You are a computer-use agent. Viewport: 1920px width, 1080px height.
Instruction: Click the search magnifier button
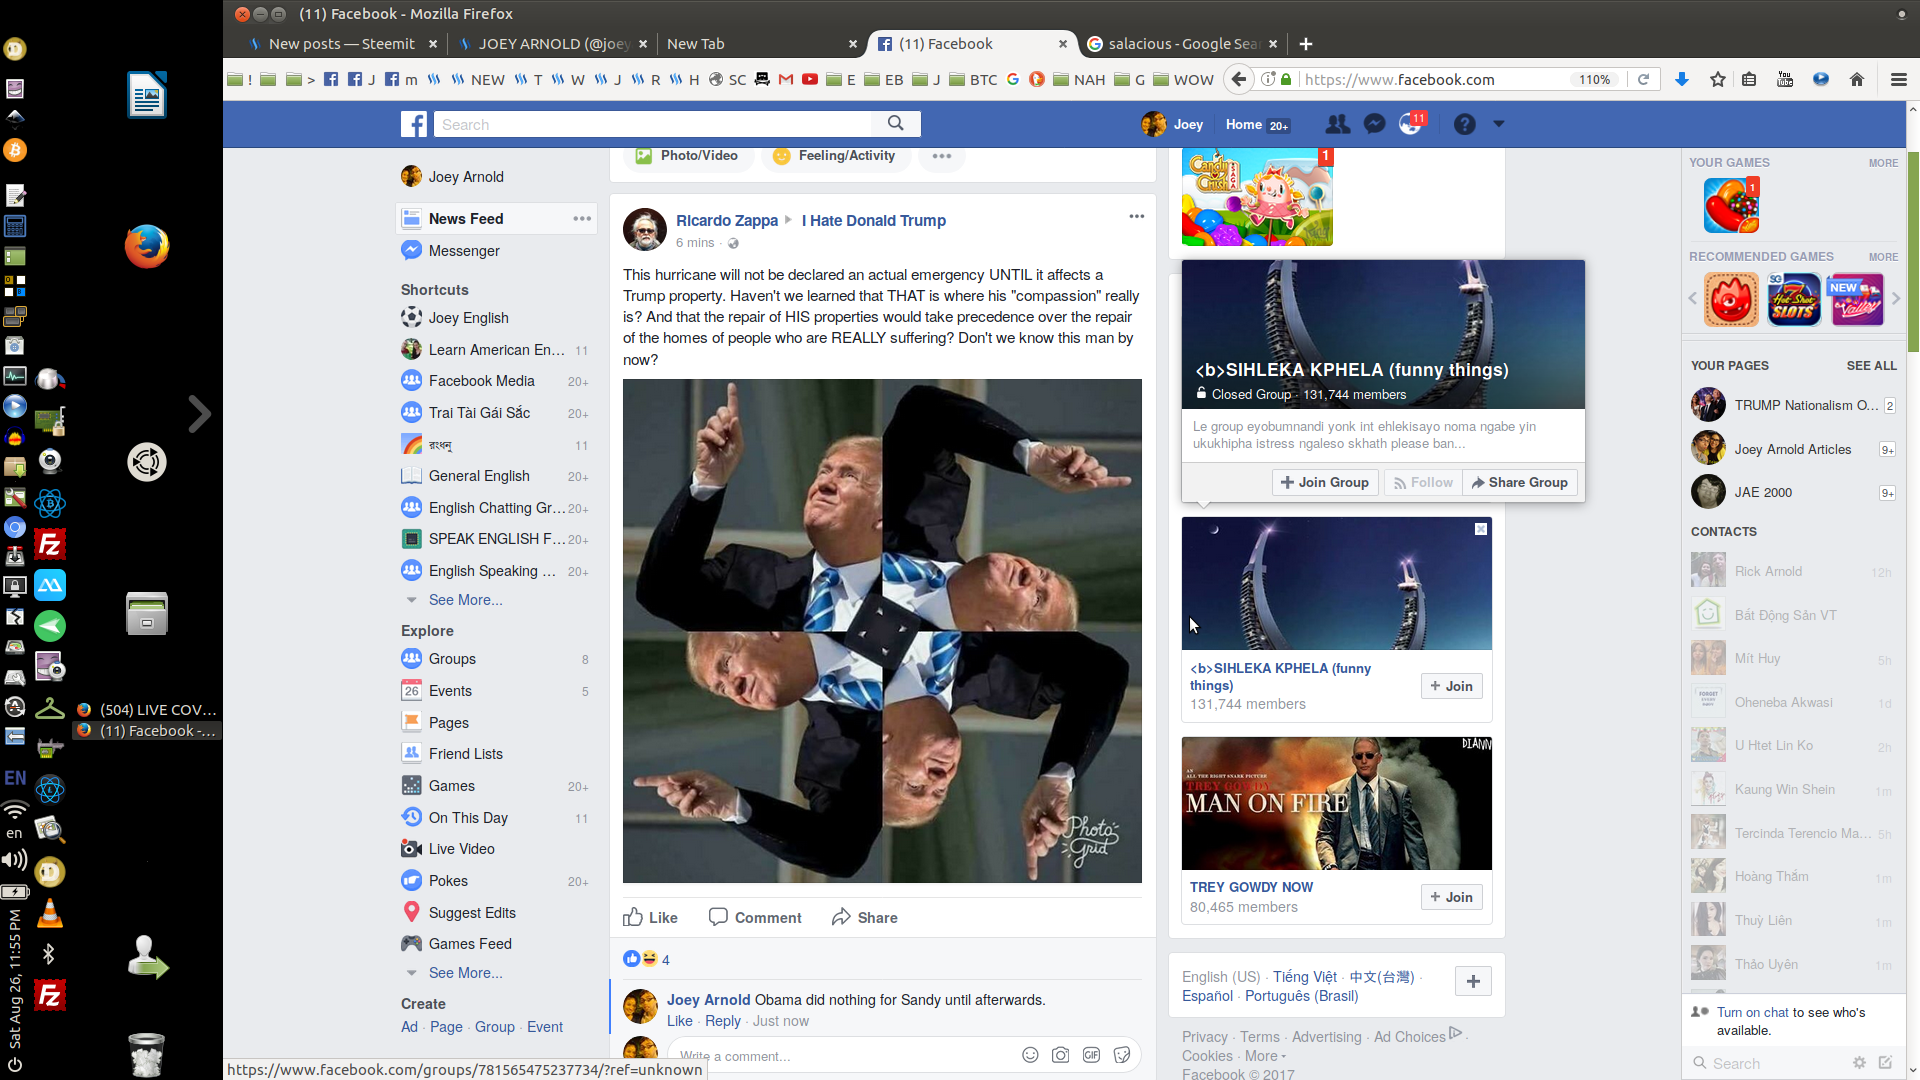[895, 123]
